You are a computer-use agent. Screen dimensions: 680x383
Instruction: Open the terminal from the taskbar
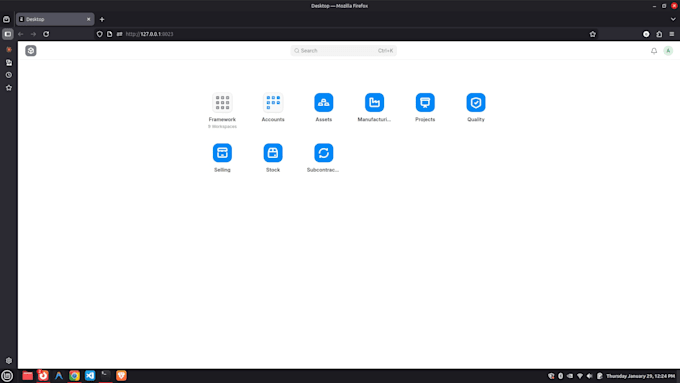pyautogui.click(x=106, y=375)
